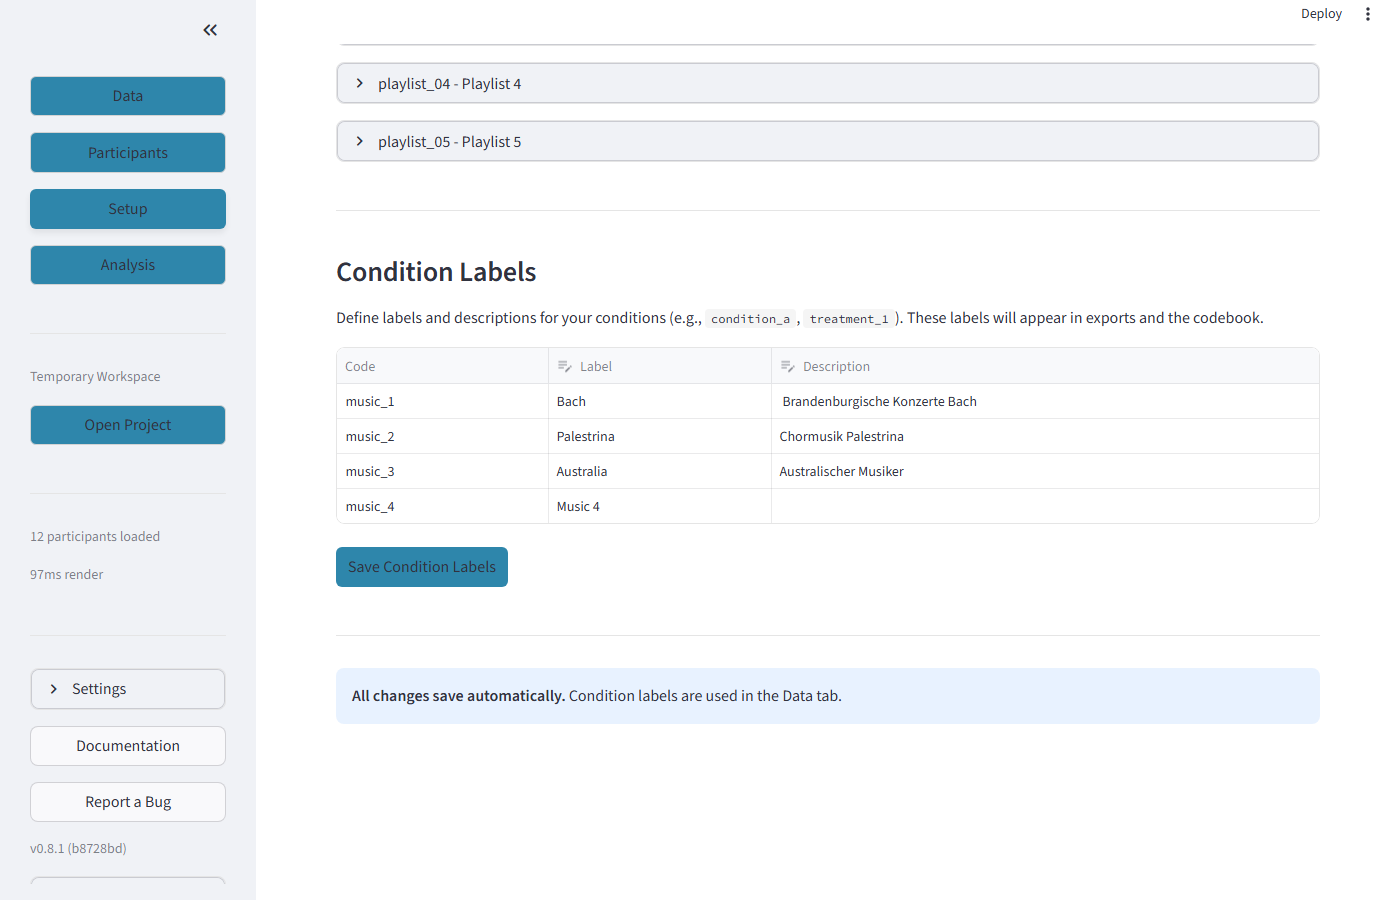This screenshot has width=1400, height=900.
Task: Open the Participants page
Action: pyautogui.click(x=128, y=153)
